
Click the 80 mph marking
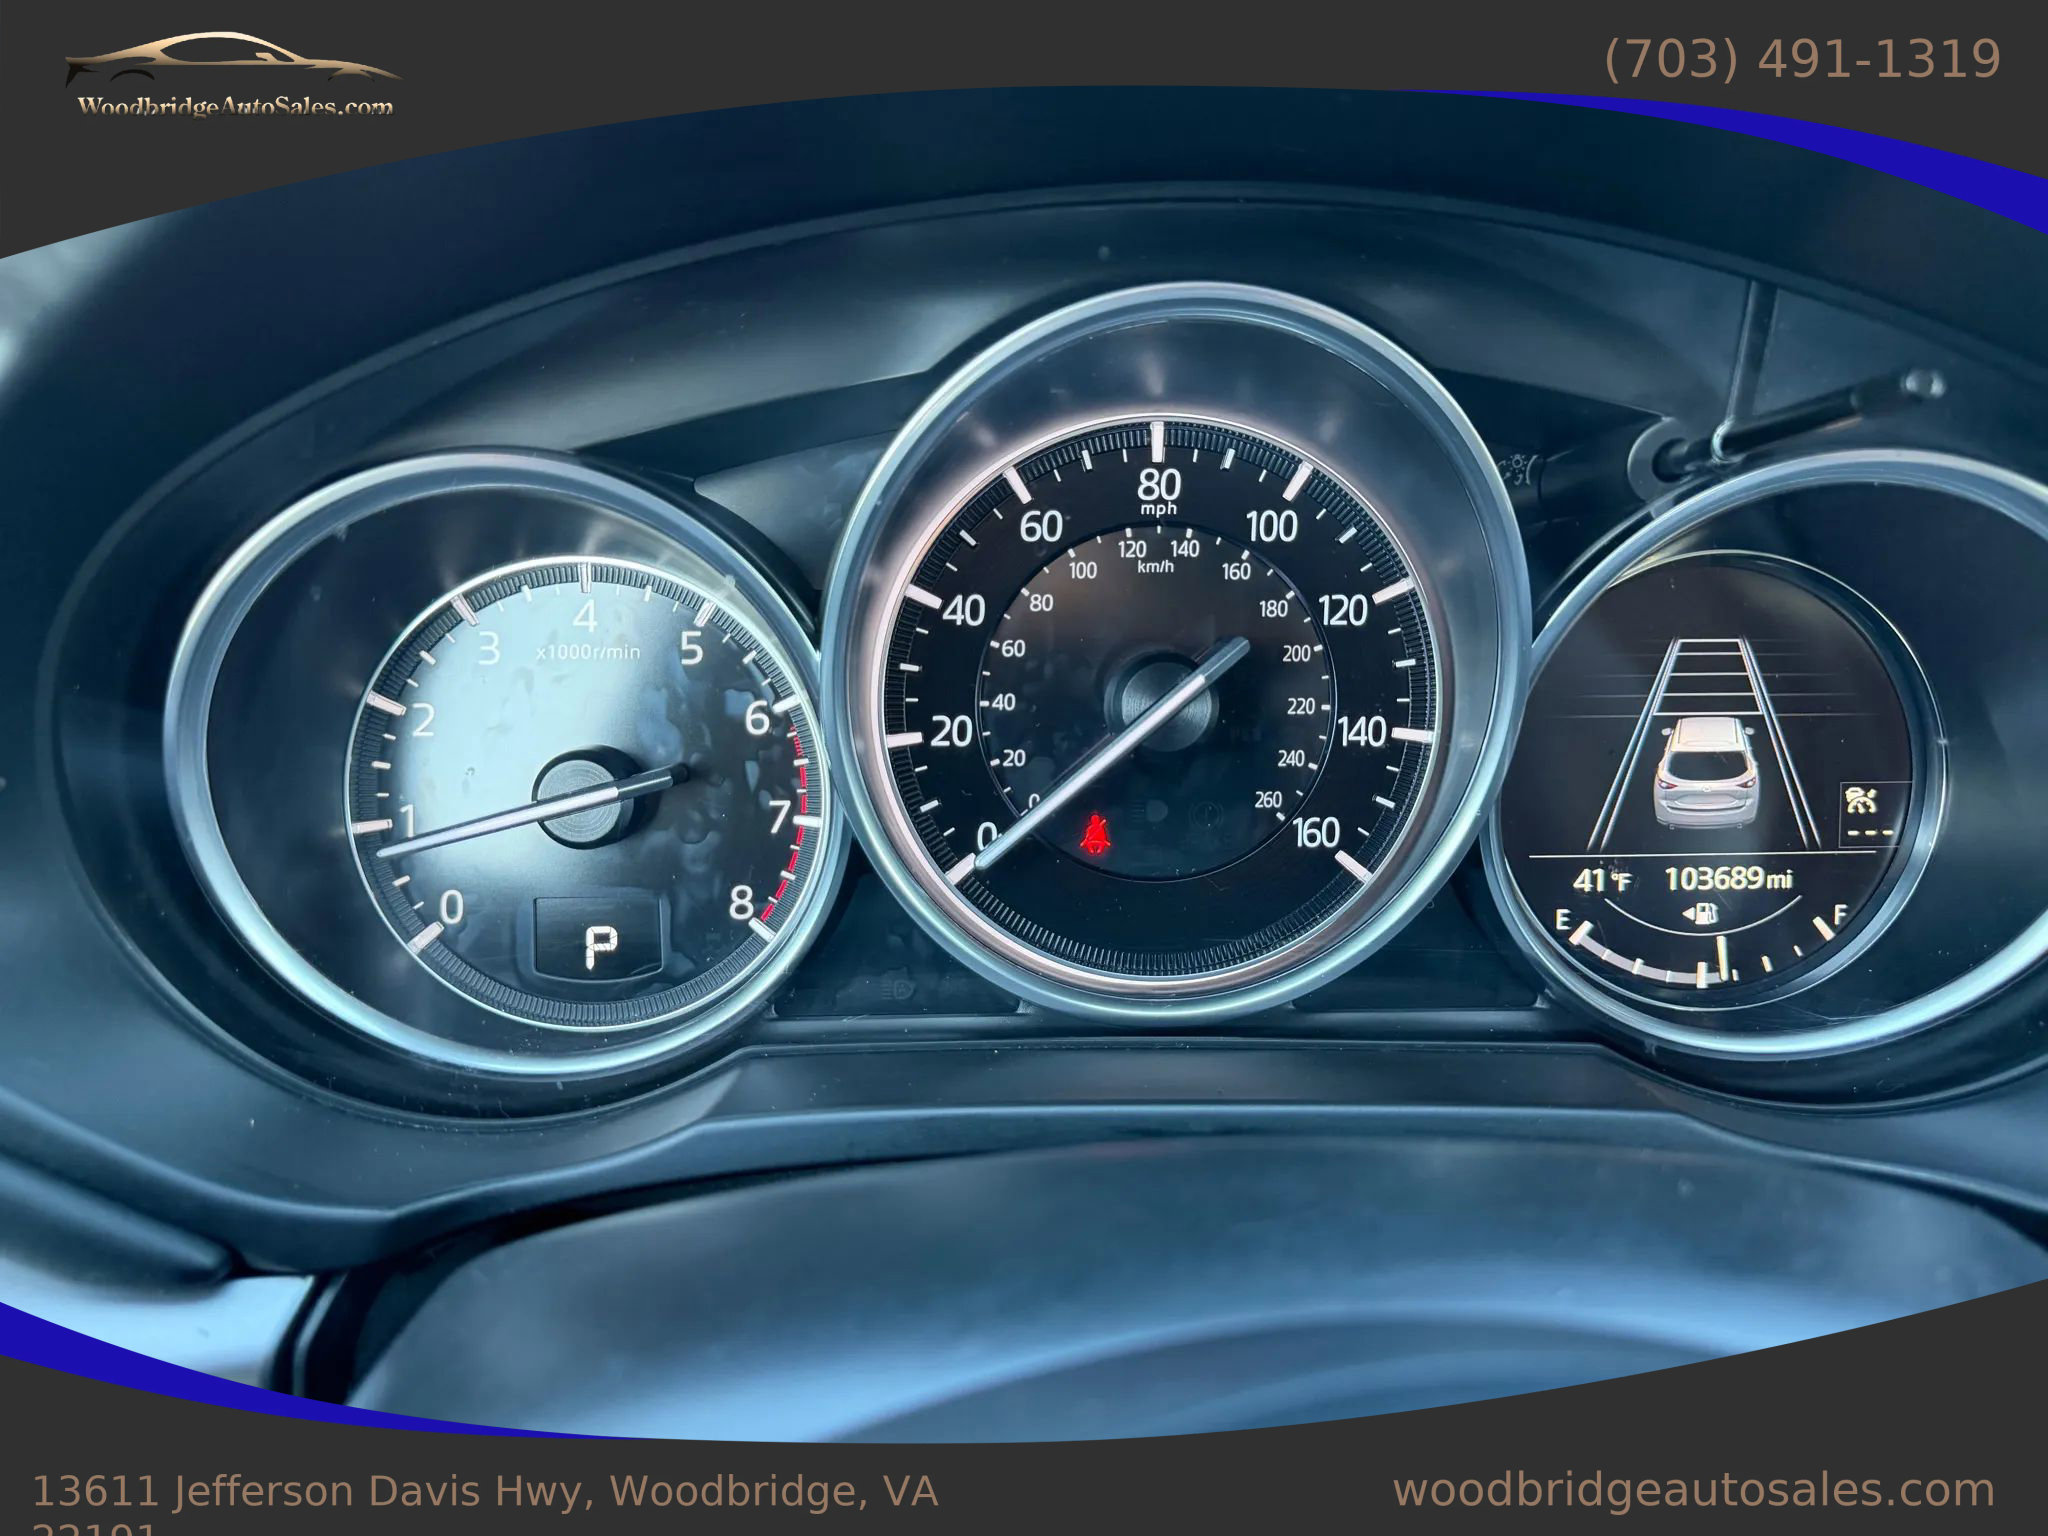(1158, 487)
